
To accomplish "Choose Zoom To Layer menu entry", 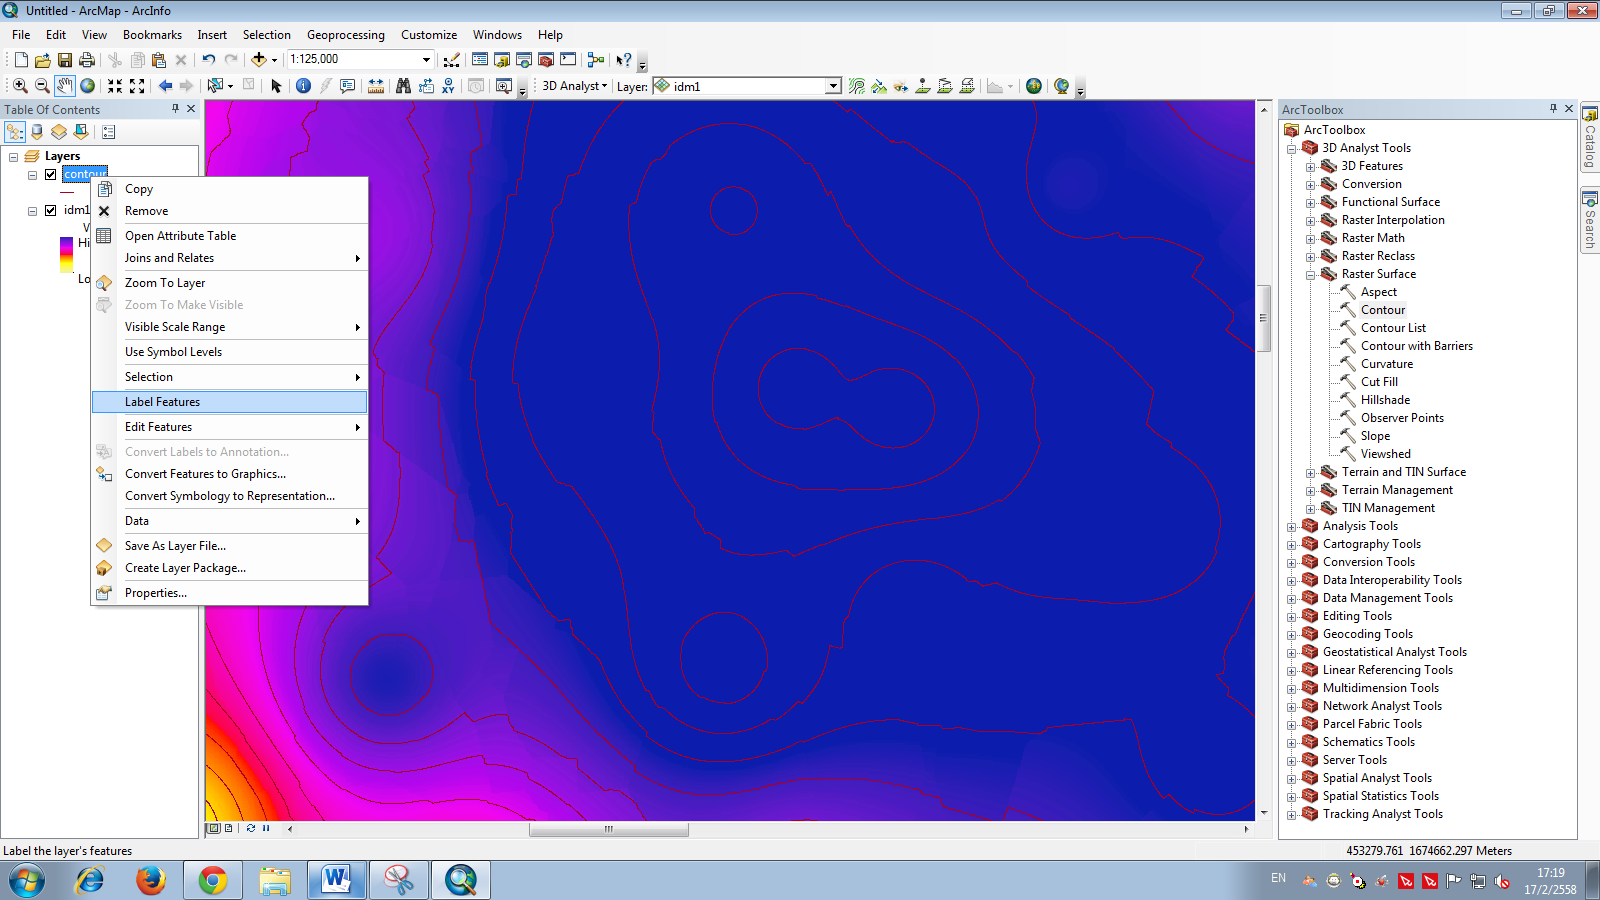I will (x=230, y=283).
